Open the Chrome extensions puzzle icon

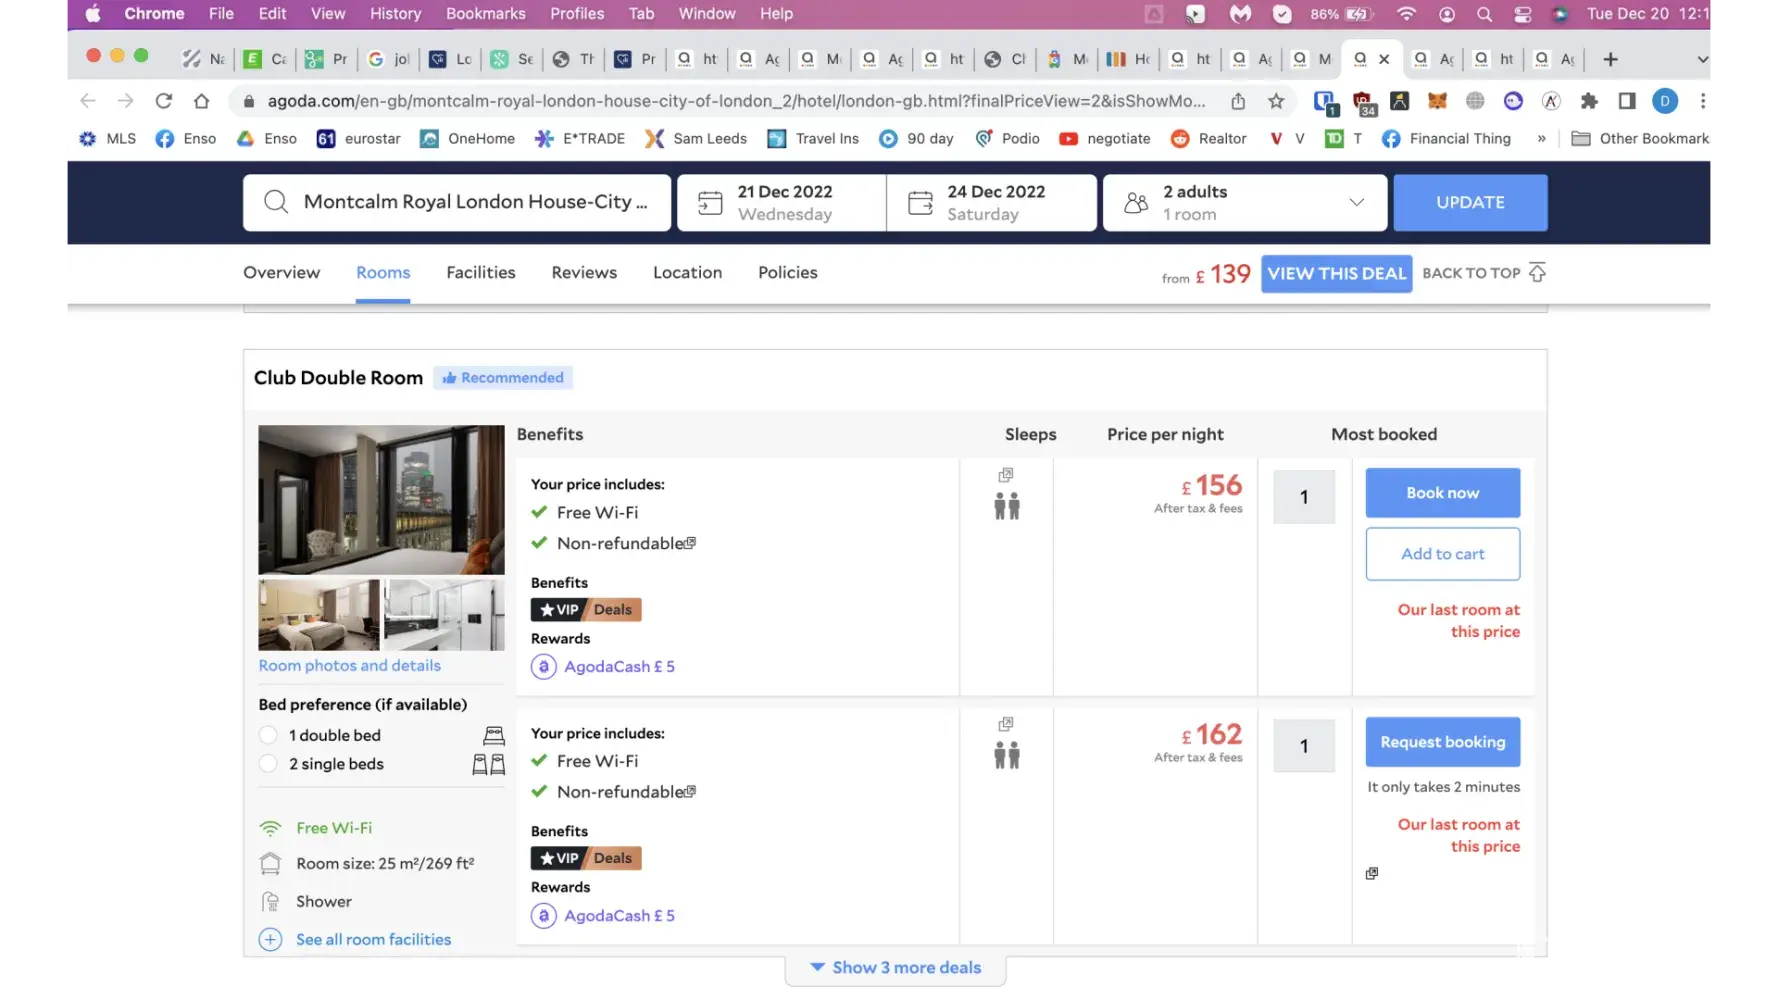tap(1589, 101)
